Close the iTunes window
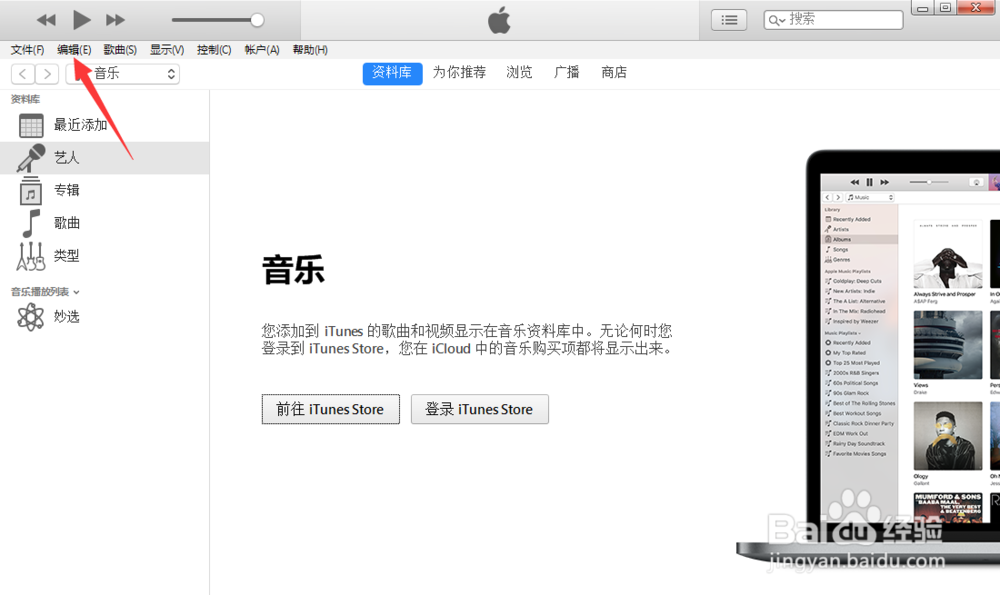This screenshot has width=1000, height=595. [x=976, y=8]
